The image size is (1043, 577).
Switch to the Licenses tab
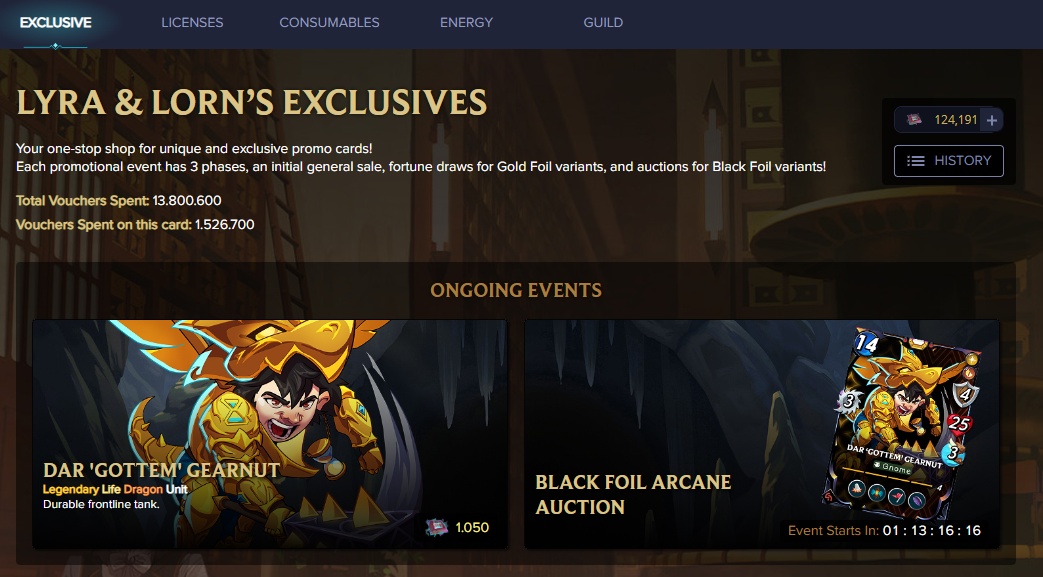pos(192,22)
